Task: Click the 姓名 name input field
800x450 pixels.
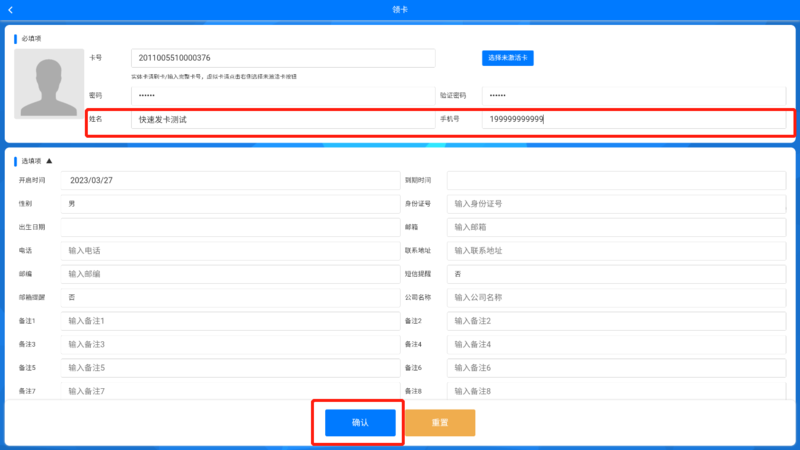Action: pyautogui.click(x=283, y=119)
